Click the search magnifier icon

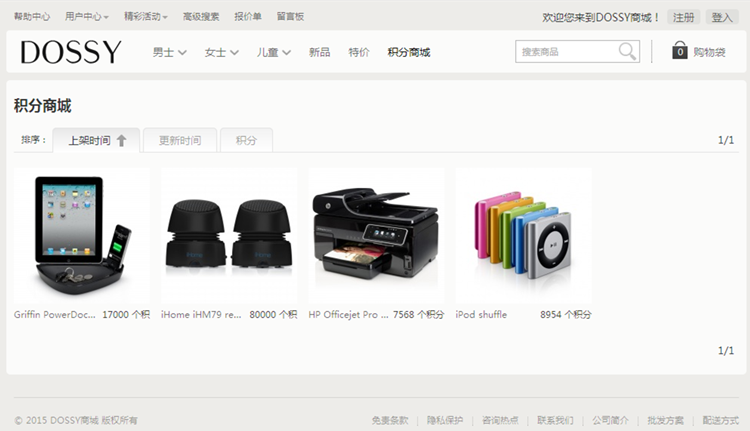(627, 51)
